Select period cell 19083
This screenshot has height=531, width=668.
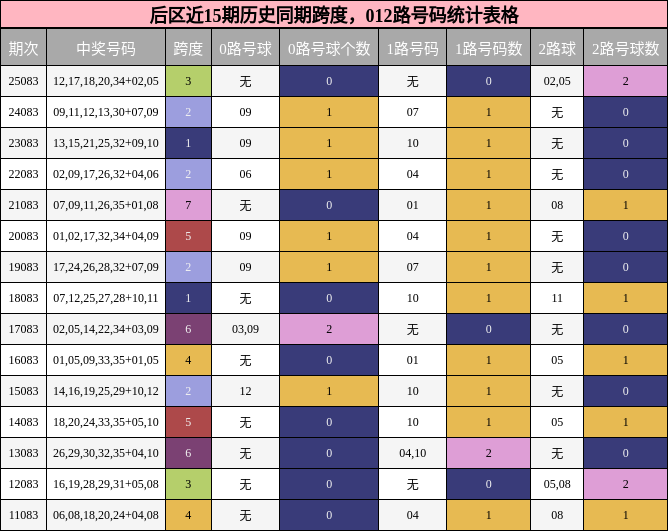tap(23, 267)
